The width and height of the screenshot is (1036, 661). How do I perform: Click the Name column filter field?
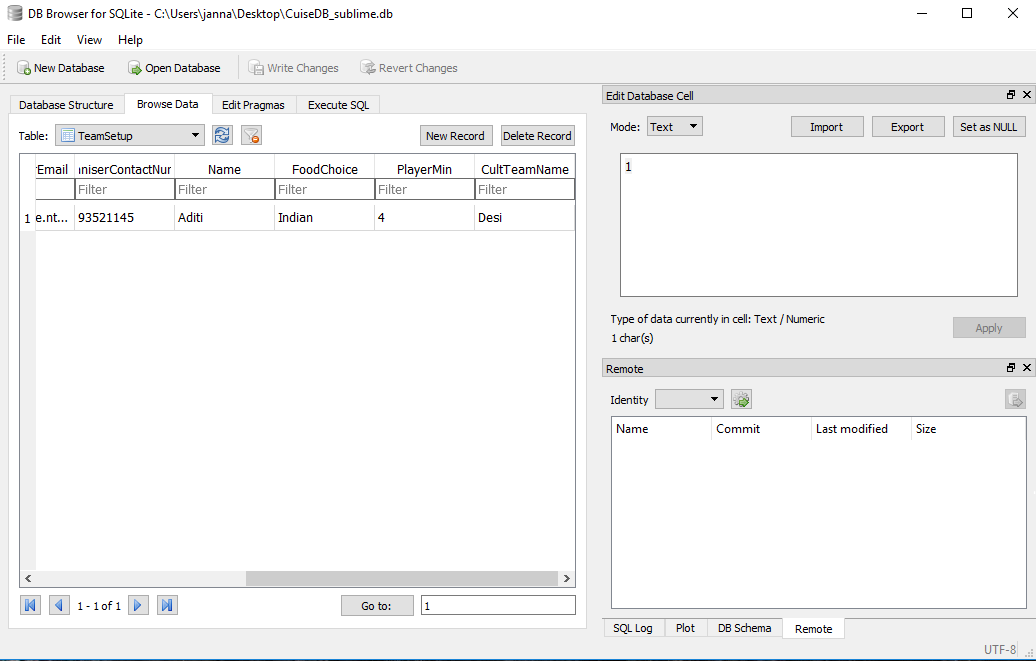[225, 189]
